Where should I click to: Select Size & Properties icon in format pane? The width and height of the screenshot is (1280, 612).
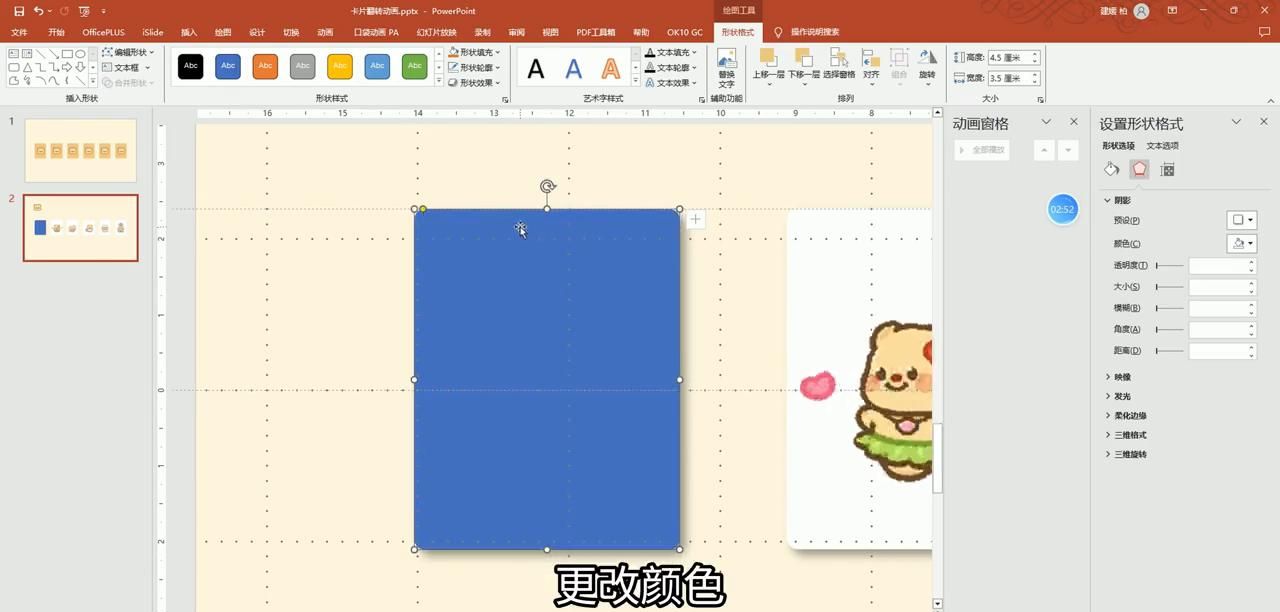[1167, 169]
